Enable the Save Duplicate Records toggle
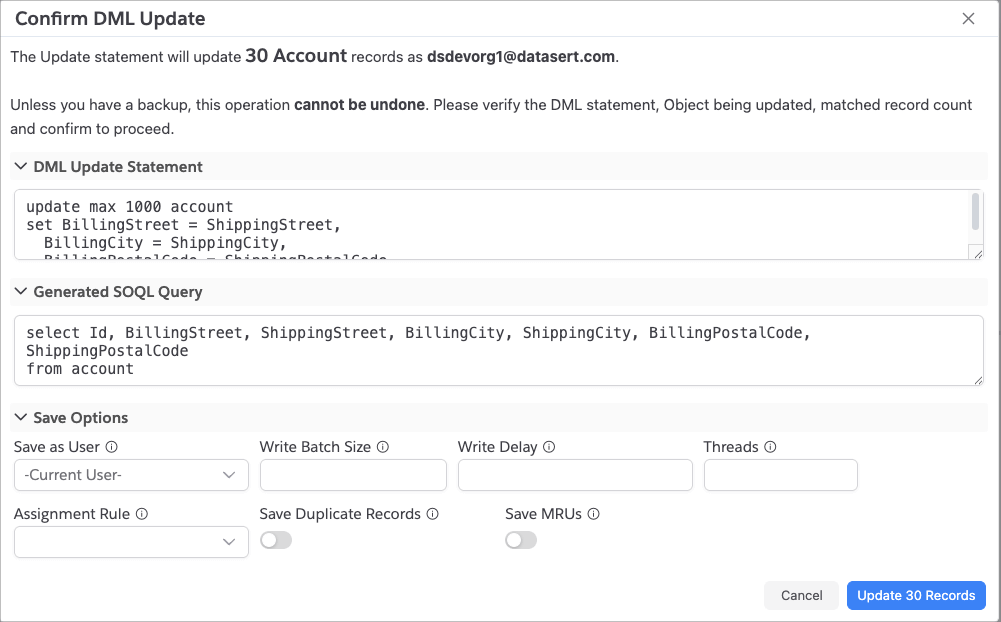 point(276,540)
